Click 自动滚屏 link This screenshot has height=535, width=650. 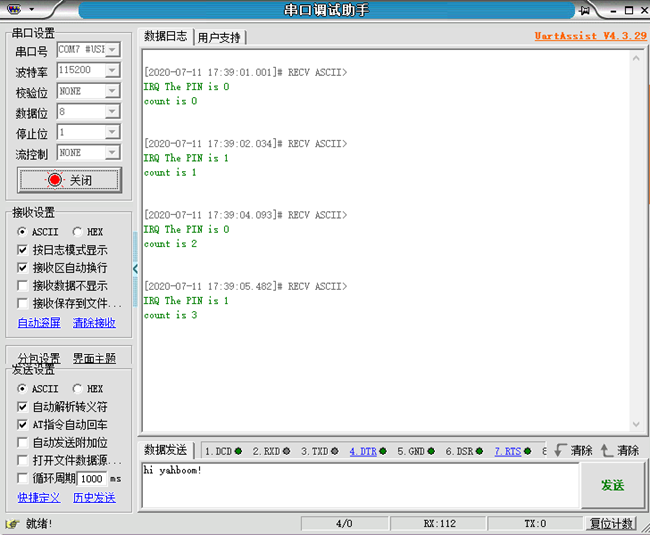39,322
